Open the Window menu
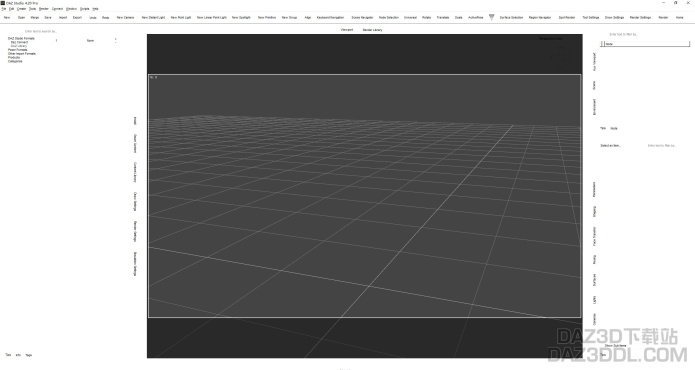Image resolution: width=695 pixels, height=370 pixels. click(71, 9)
